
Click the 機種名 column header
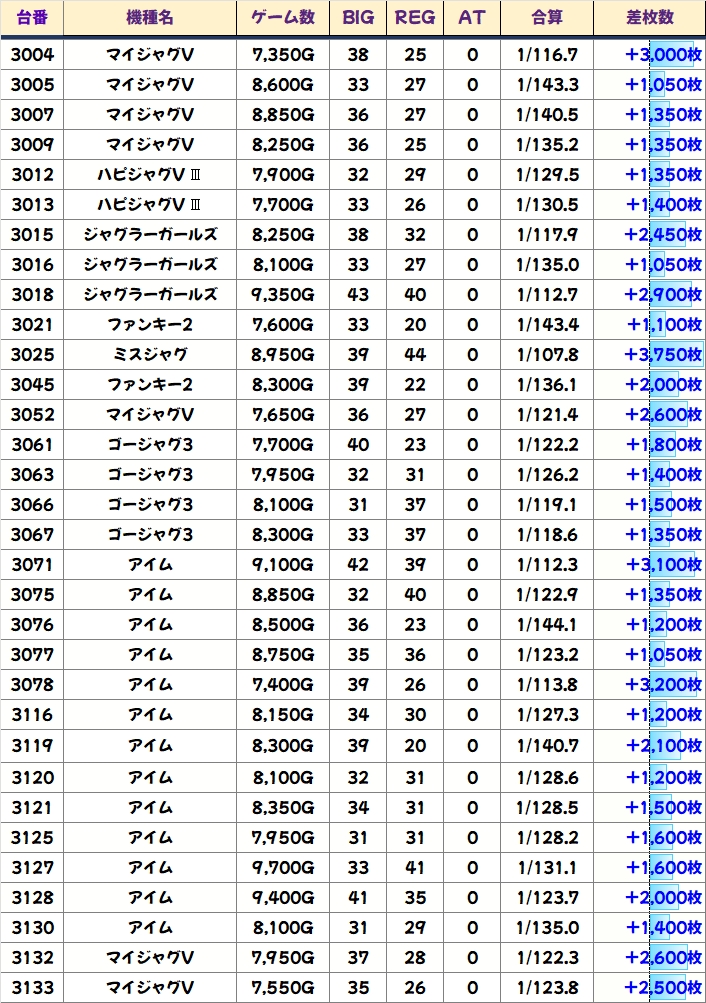click(x=150, y=17)
